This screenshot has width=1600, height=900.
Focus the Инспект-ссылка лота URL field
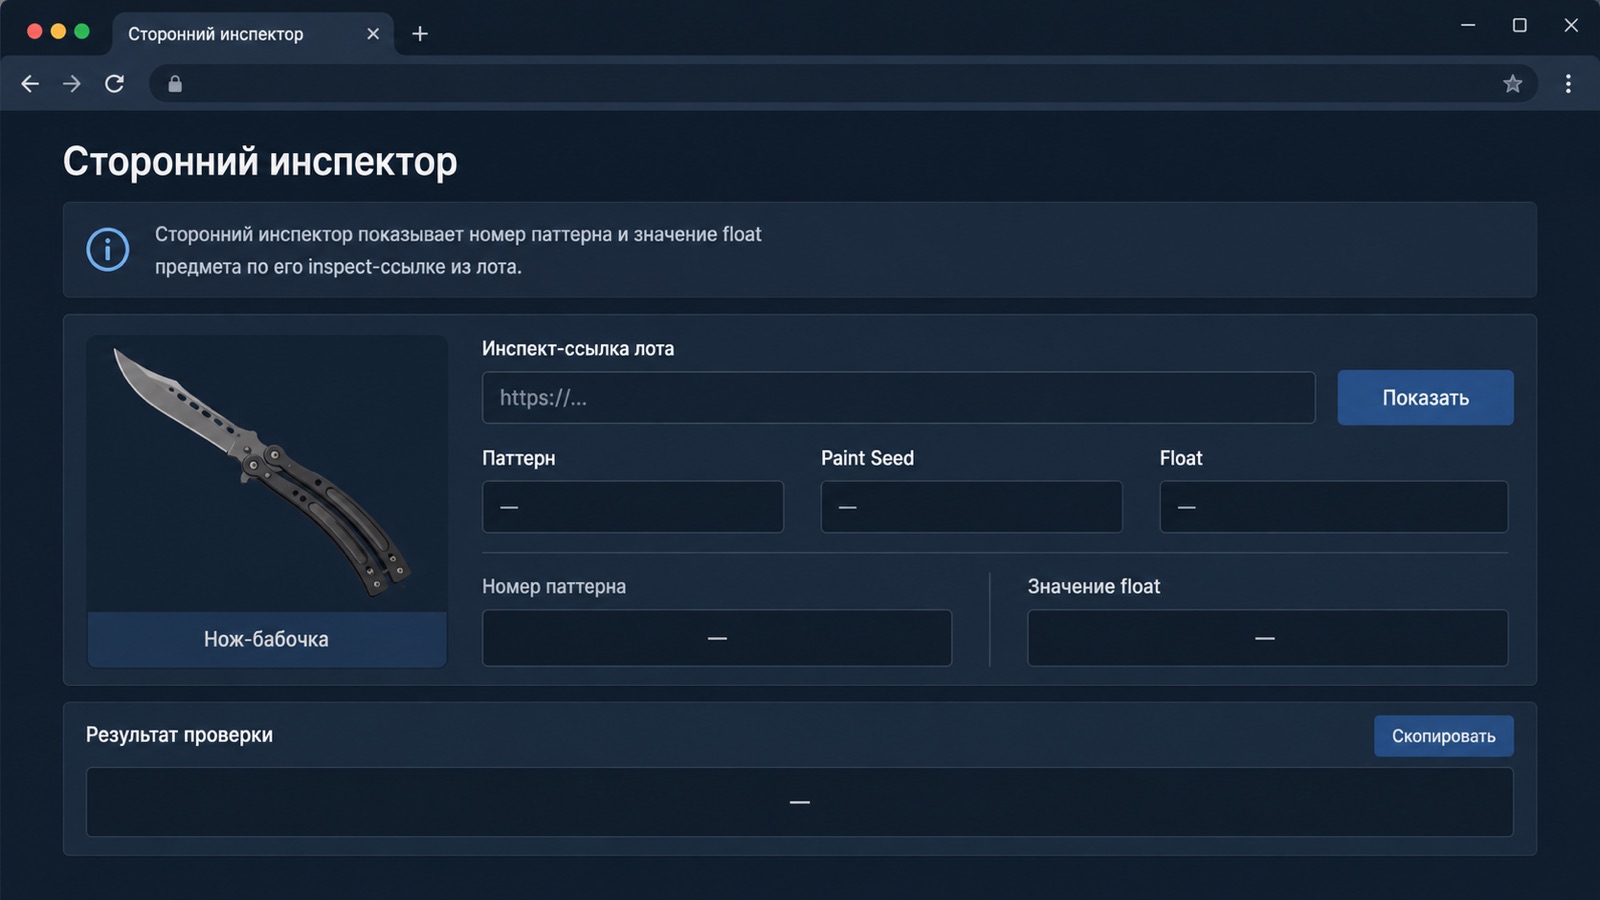pos(898,398)
